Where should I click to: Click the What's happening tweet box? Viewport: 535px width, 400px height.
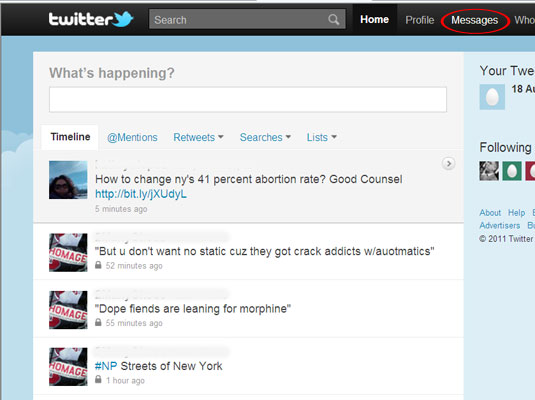(248, 100)
